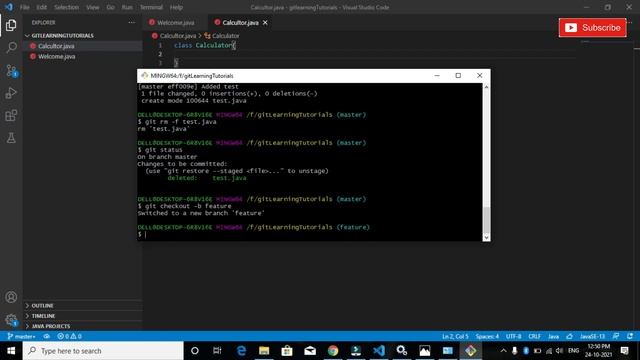Launch Microsoft Edge from taskbar
Screen dimensions: 640x360
[x=241, y=351]
